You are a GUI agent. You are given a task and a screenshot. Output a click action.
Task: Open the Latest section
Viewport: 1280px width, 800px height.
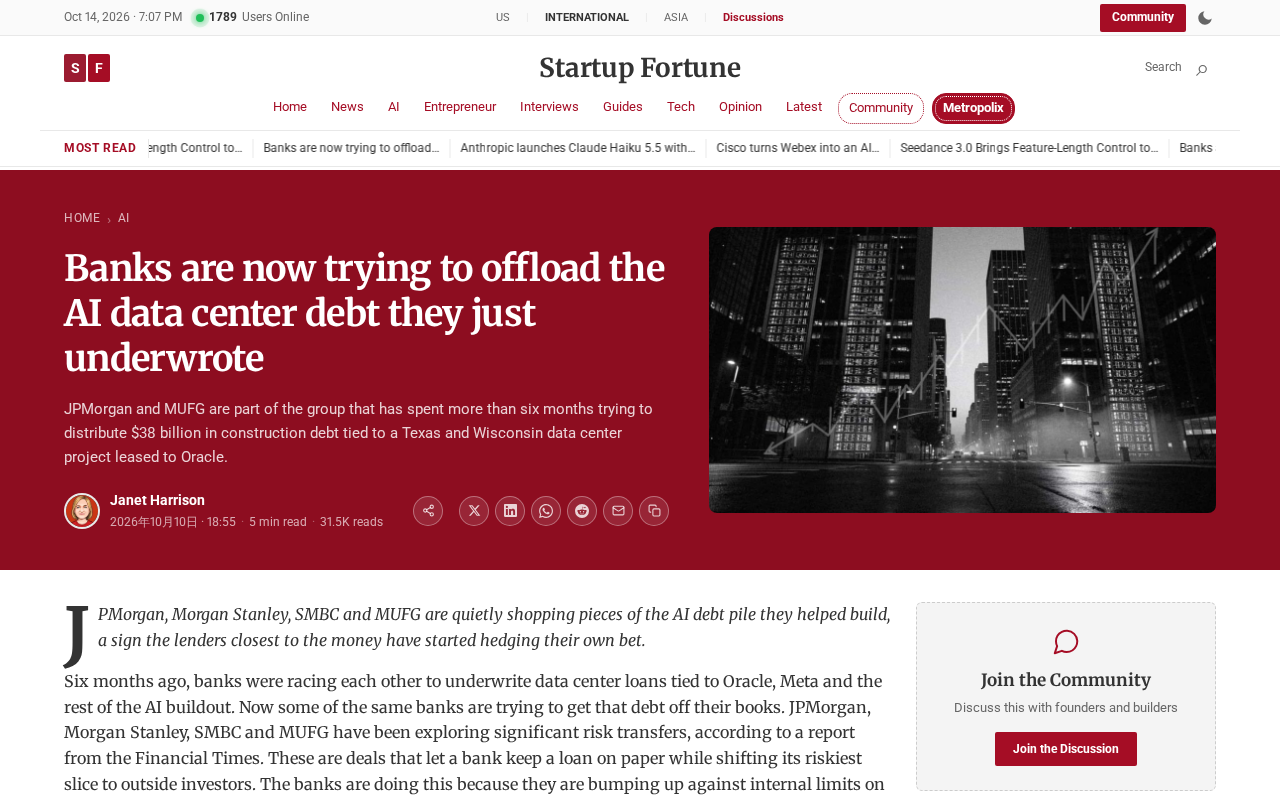pyautogui.click(x=804, y=107)
